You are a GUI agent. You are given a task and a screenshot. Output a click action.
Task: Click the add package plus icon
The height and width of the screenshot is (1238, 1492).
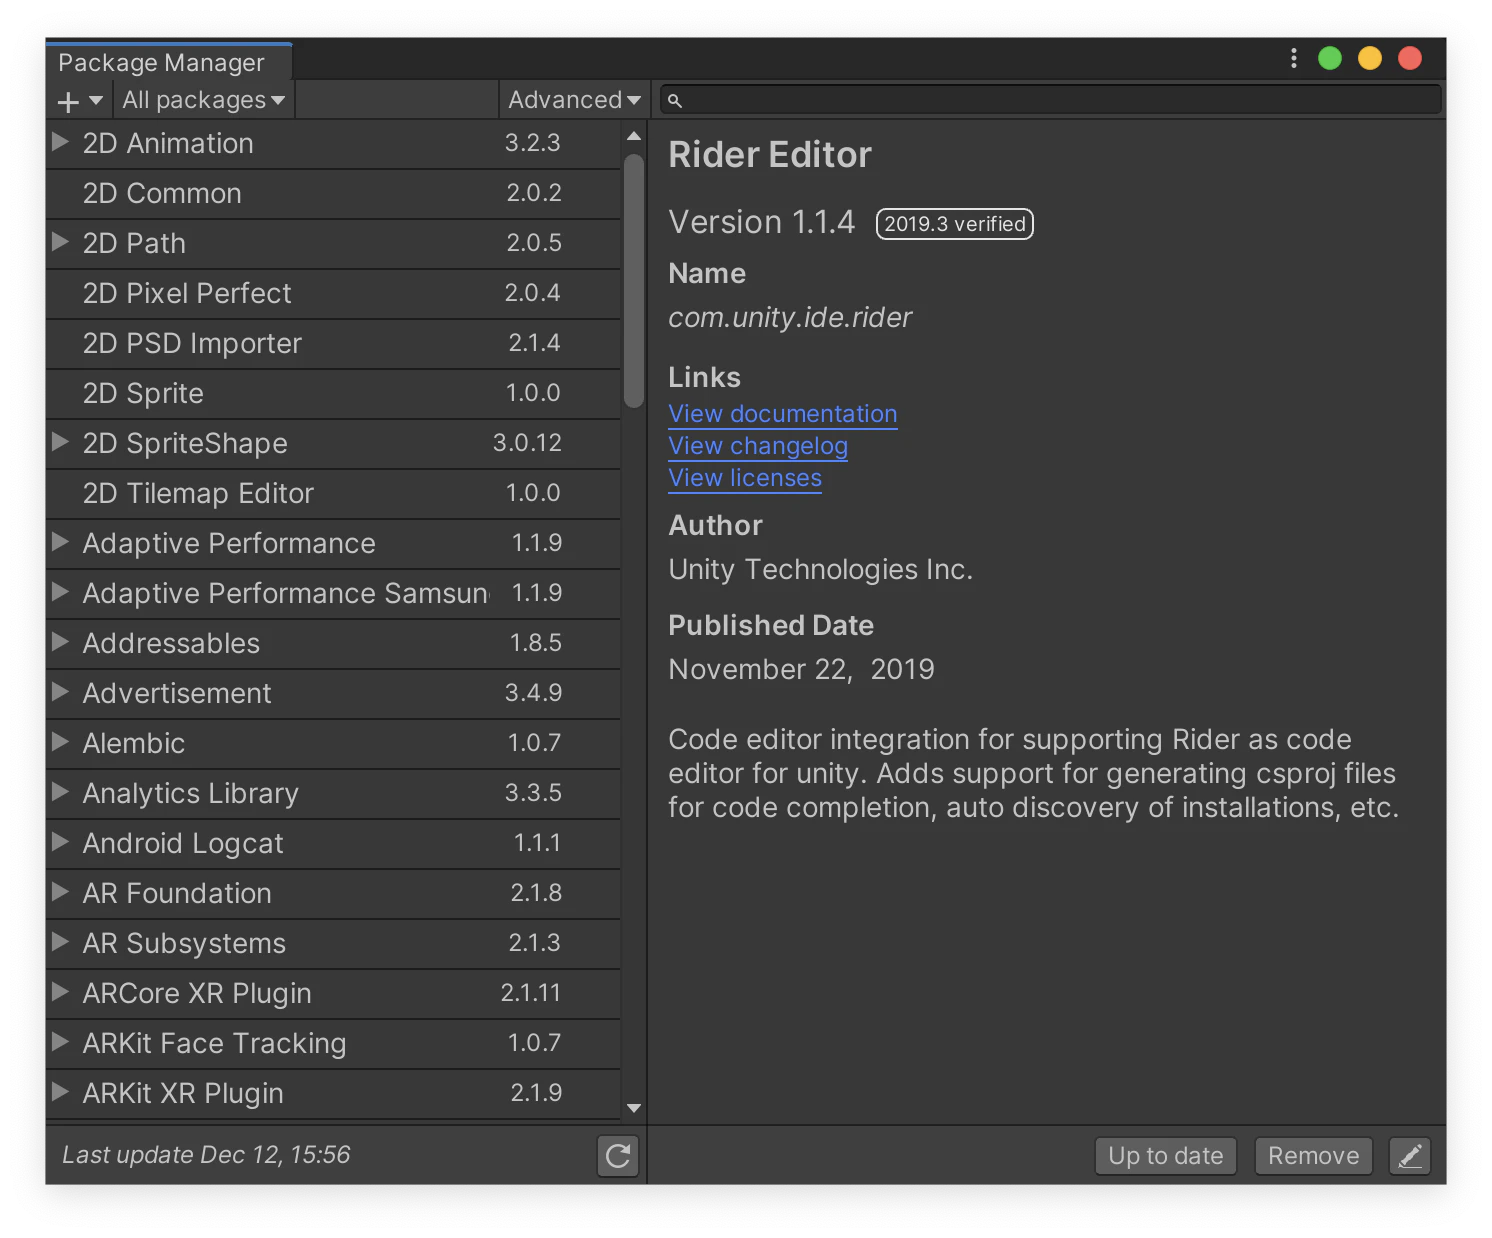click(x=68, y=101)
